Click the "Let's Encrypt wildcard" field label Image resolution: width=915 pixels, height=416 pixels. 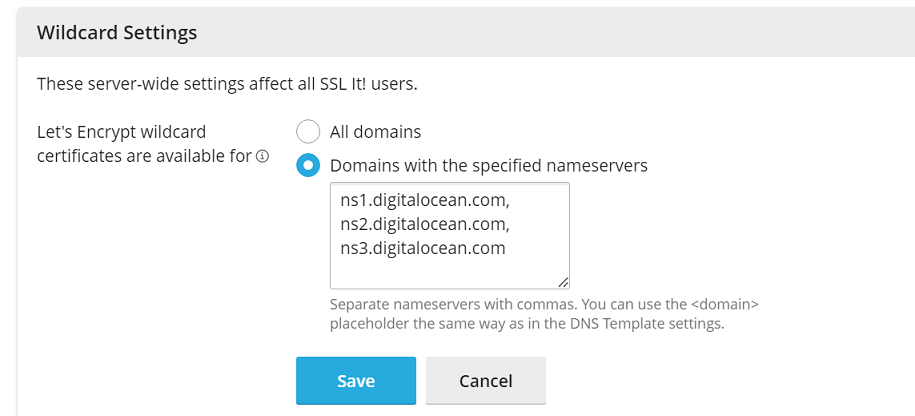(126, 131)
